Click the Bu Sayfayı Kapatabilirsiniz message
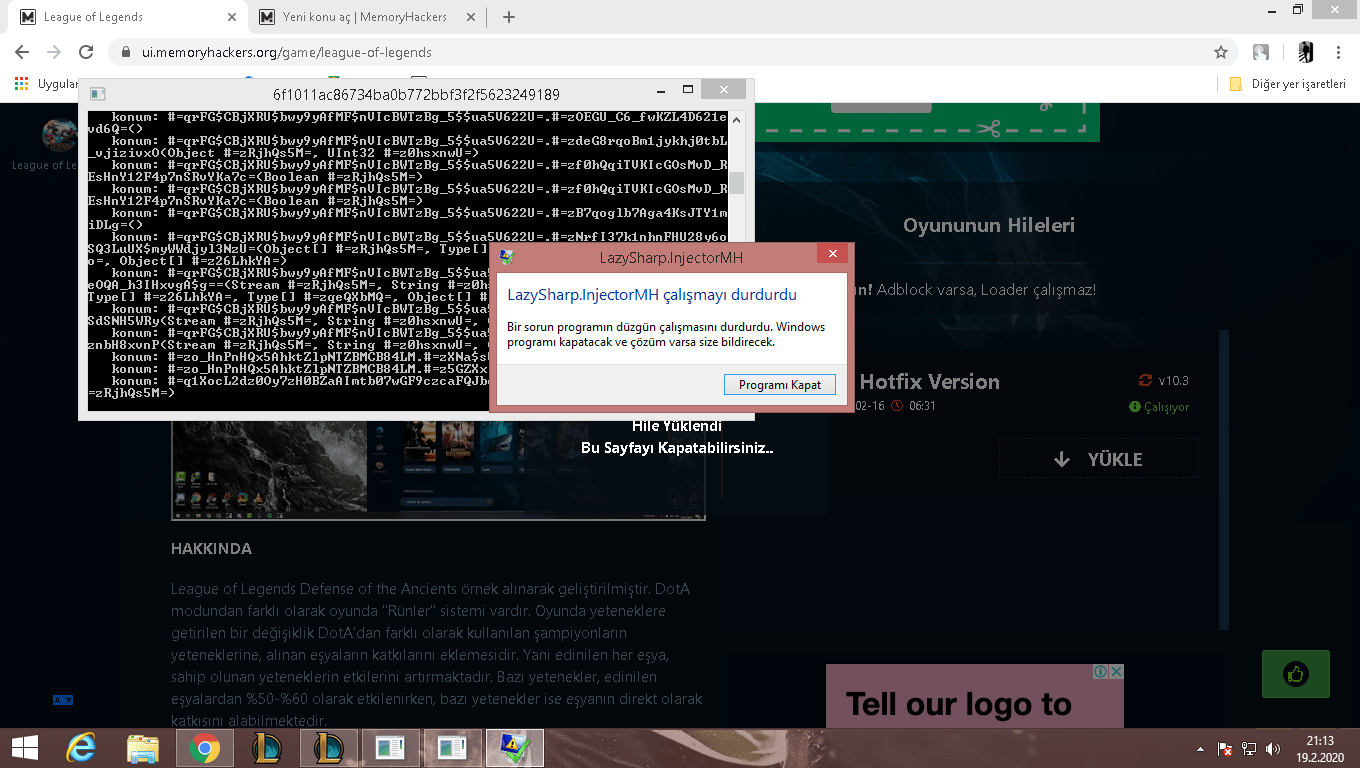1360x768 pixels. click(x=677, y=448)
